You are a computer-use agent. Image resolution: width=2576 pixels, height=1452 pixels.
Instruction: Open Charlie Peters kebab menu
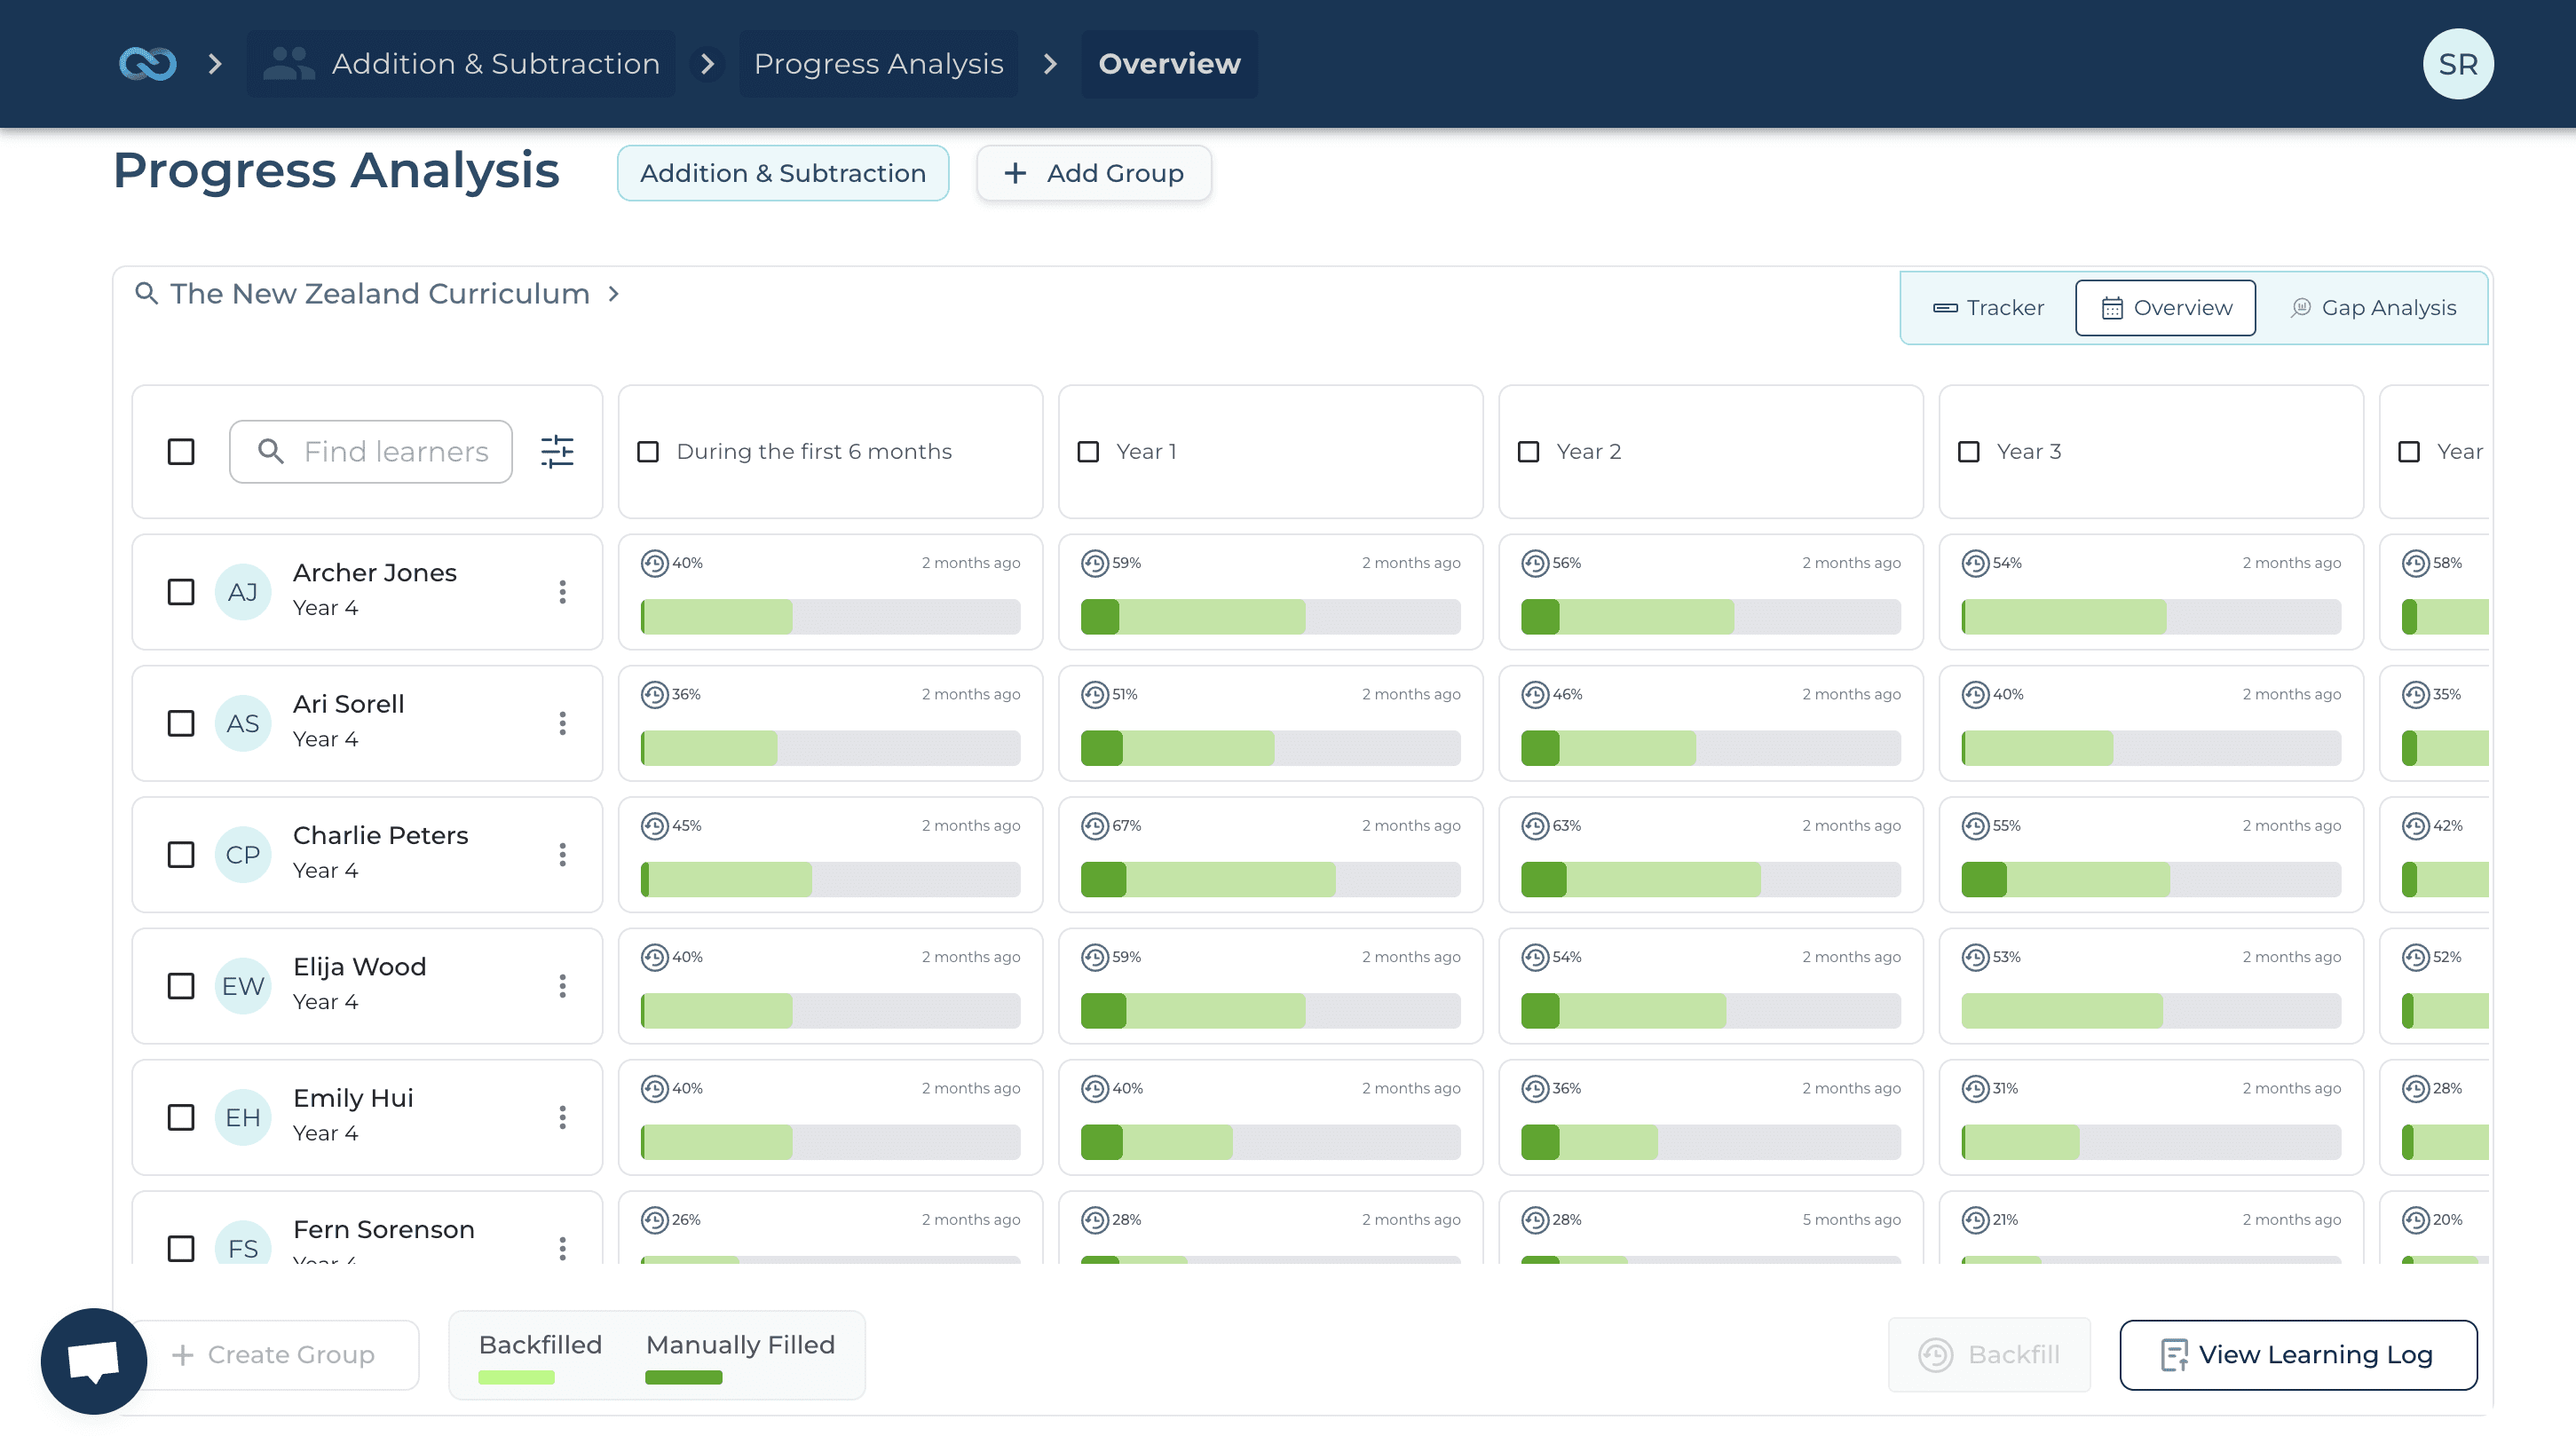click(x=562, y=855)
